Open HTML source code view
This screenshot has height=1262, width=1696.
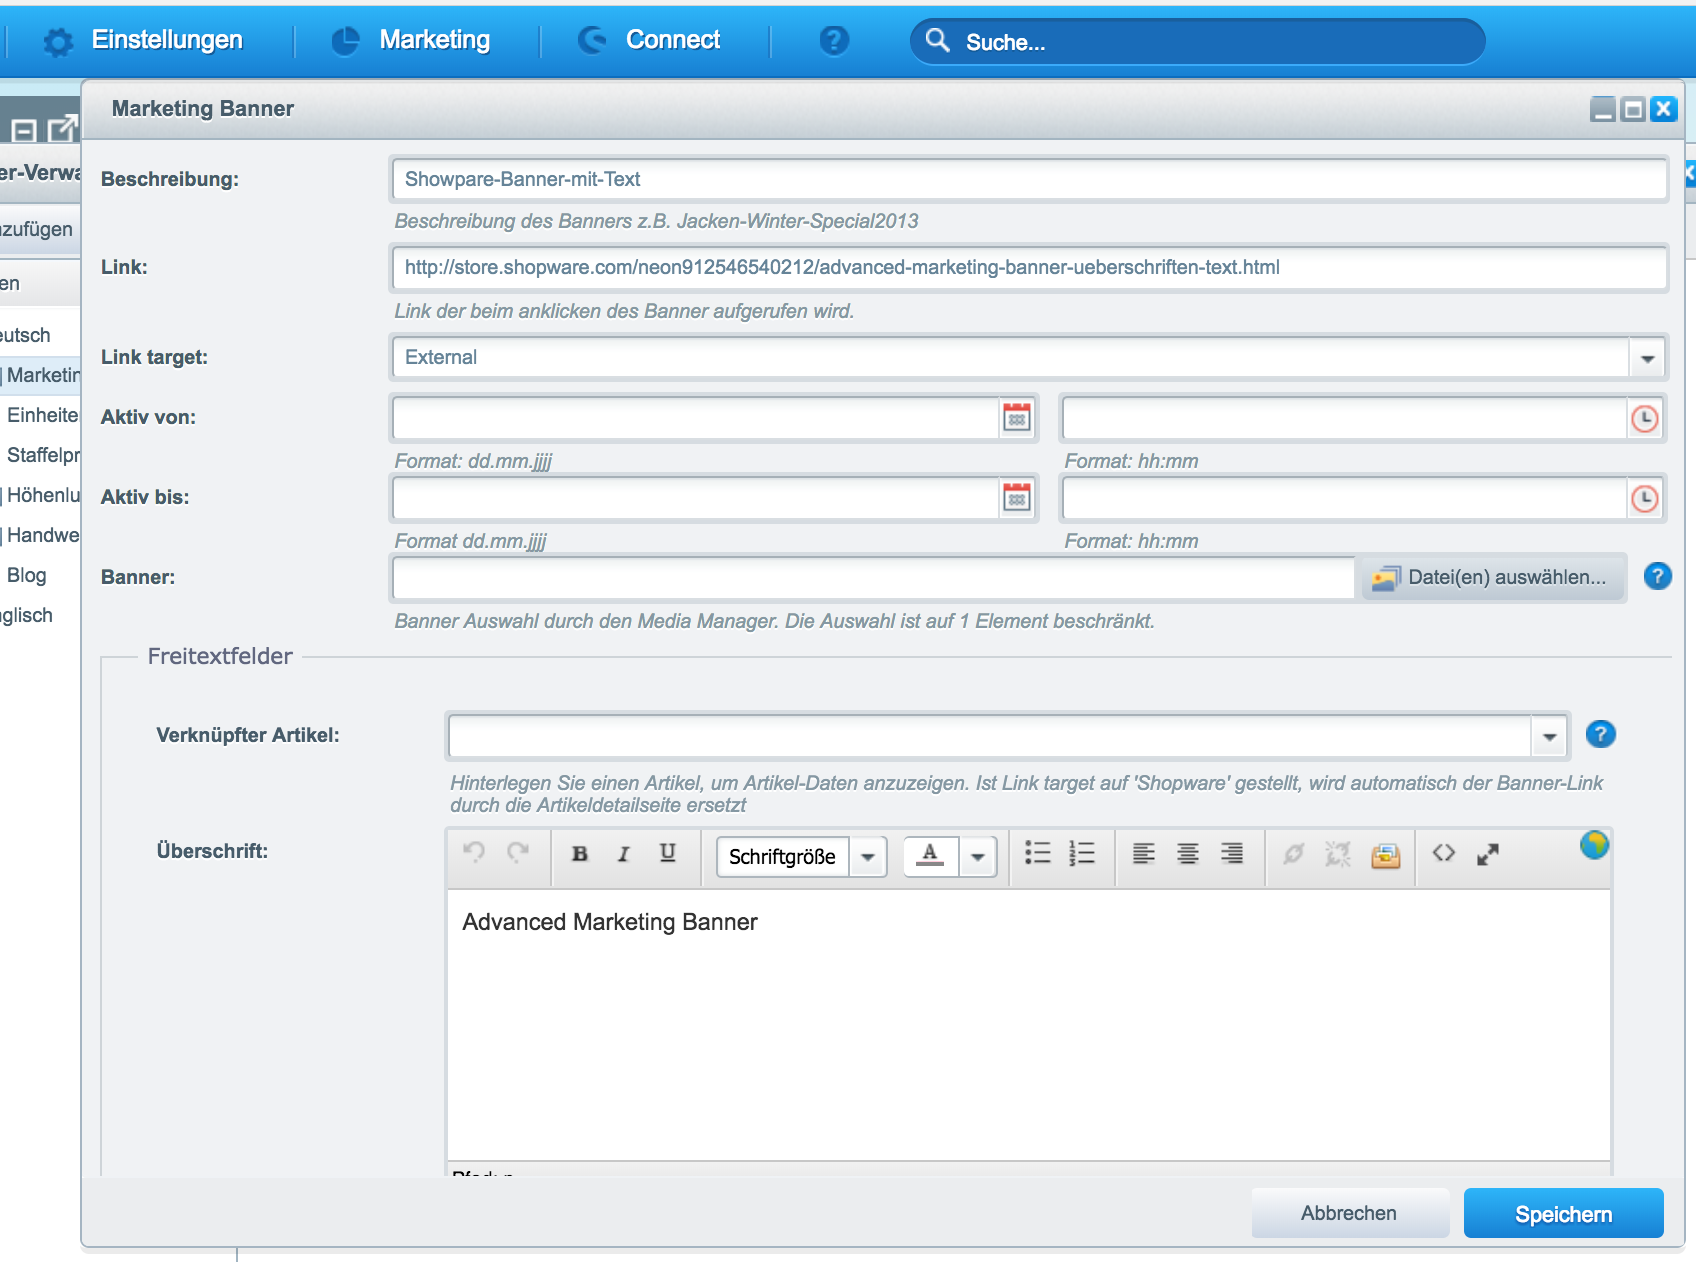(x=1444, y=853)
